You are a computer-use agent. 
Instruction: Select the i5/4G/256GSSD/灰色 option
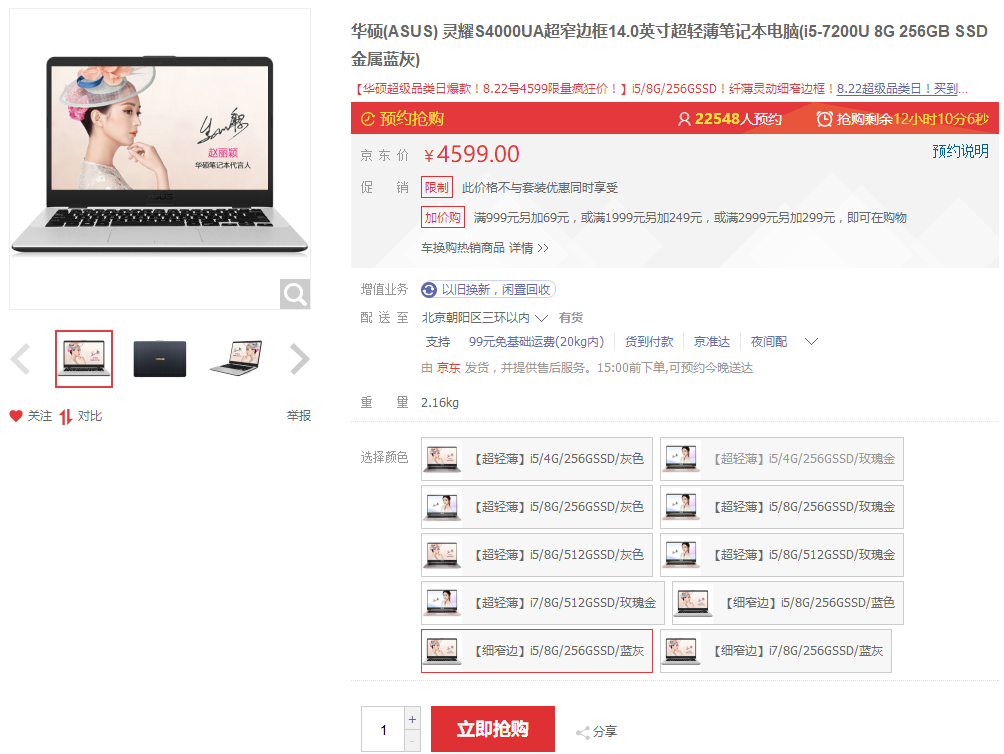point(537,459)
